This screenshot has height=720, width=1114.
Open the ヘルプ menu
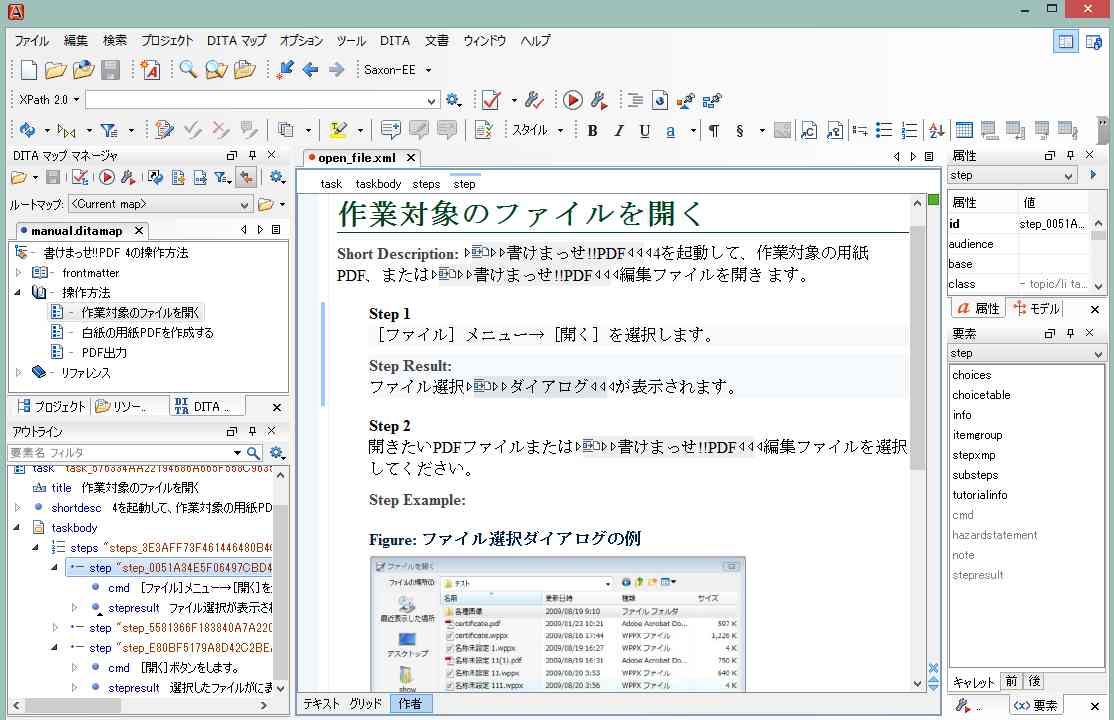(535, 41)
